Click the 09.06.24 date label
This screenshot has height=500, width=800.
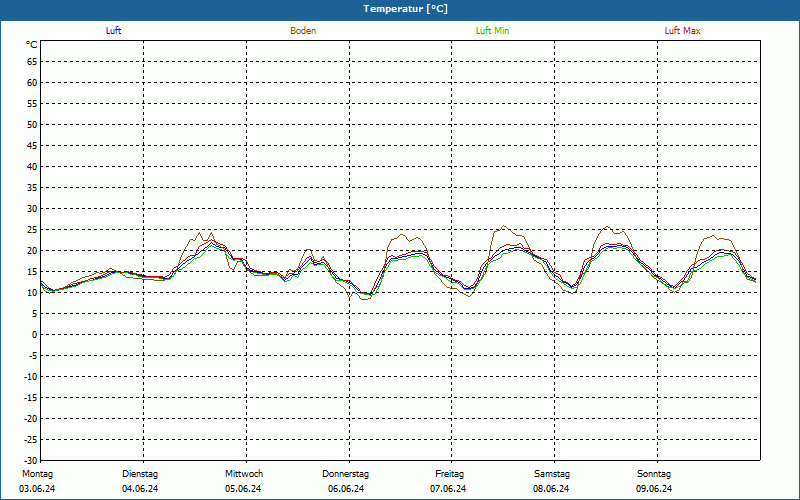654,489
